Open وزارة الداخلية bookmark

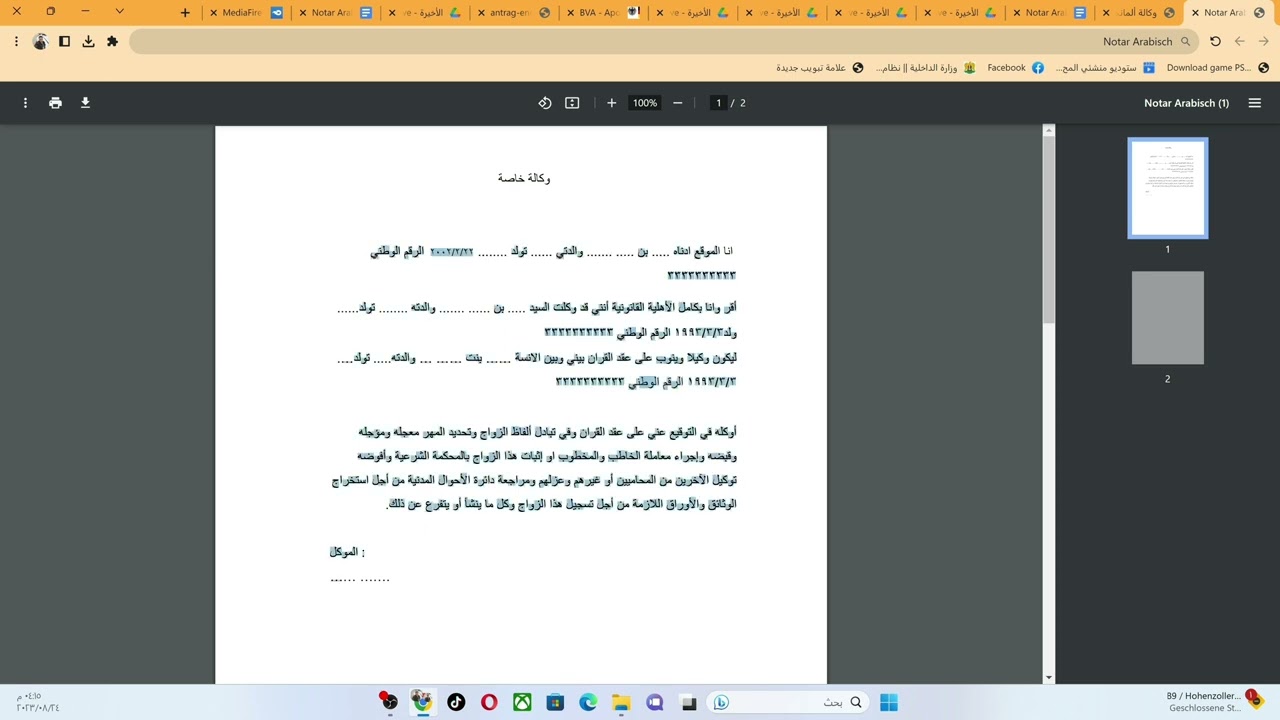pyautogui.click(x=925, y=68)
